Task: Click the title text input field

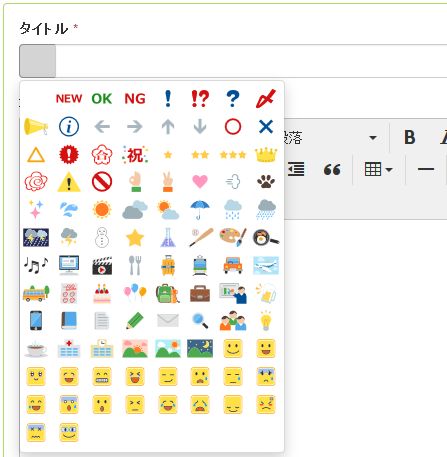Action: (x=251, y=61)
